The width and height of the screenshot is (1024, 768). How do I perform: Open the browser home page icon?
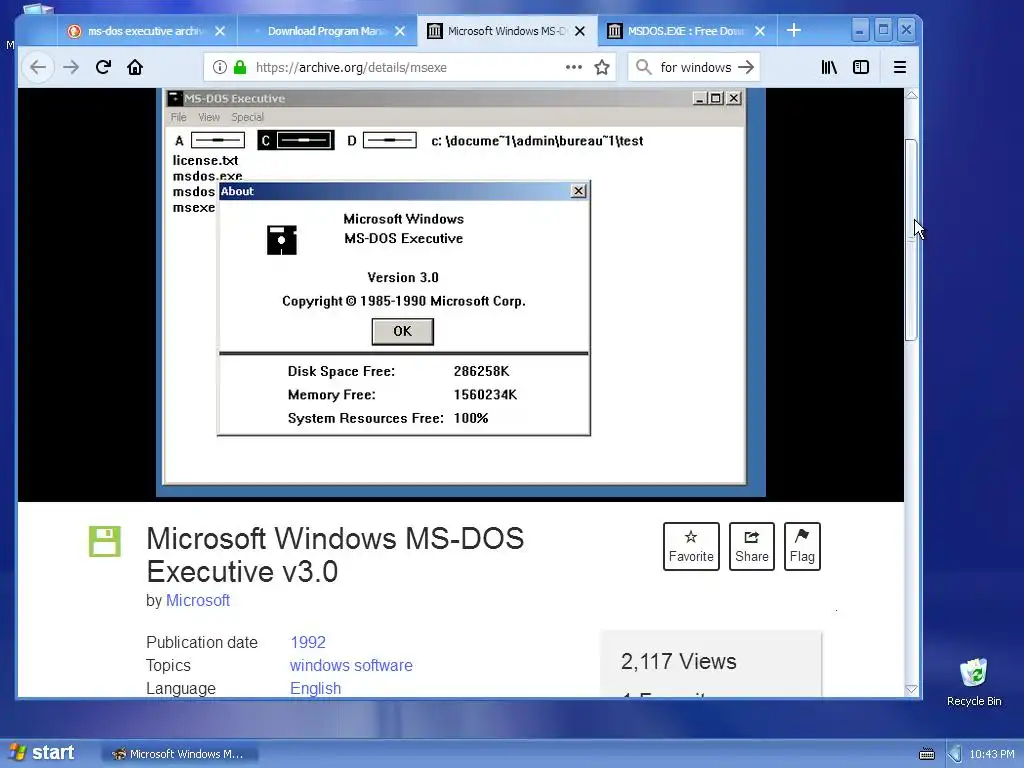tap(135, 67)
